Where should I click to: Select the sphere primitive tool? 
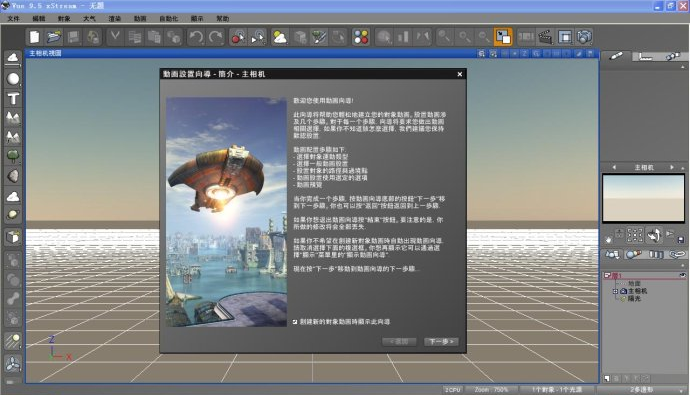click(13, 79)
